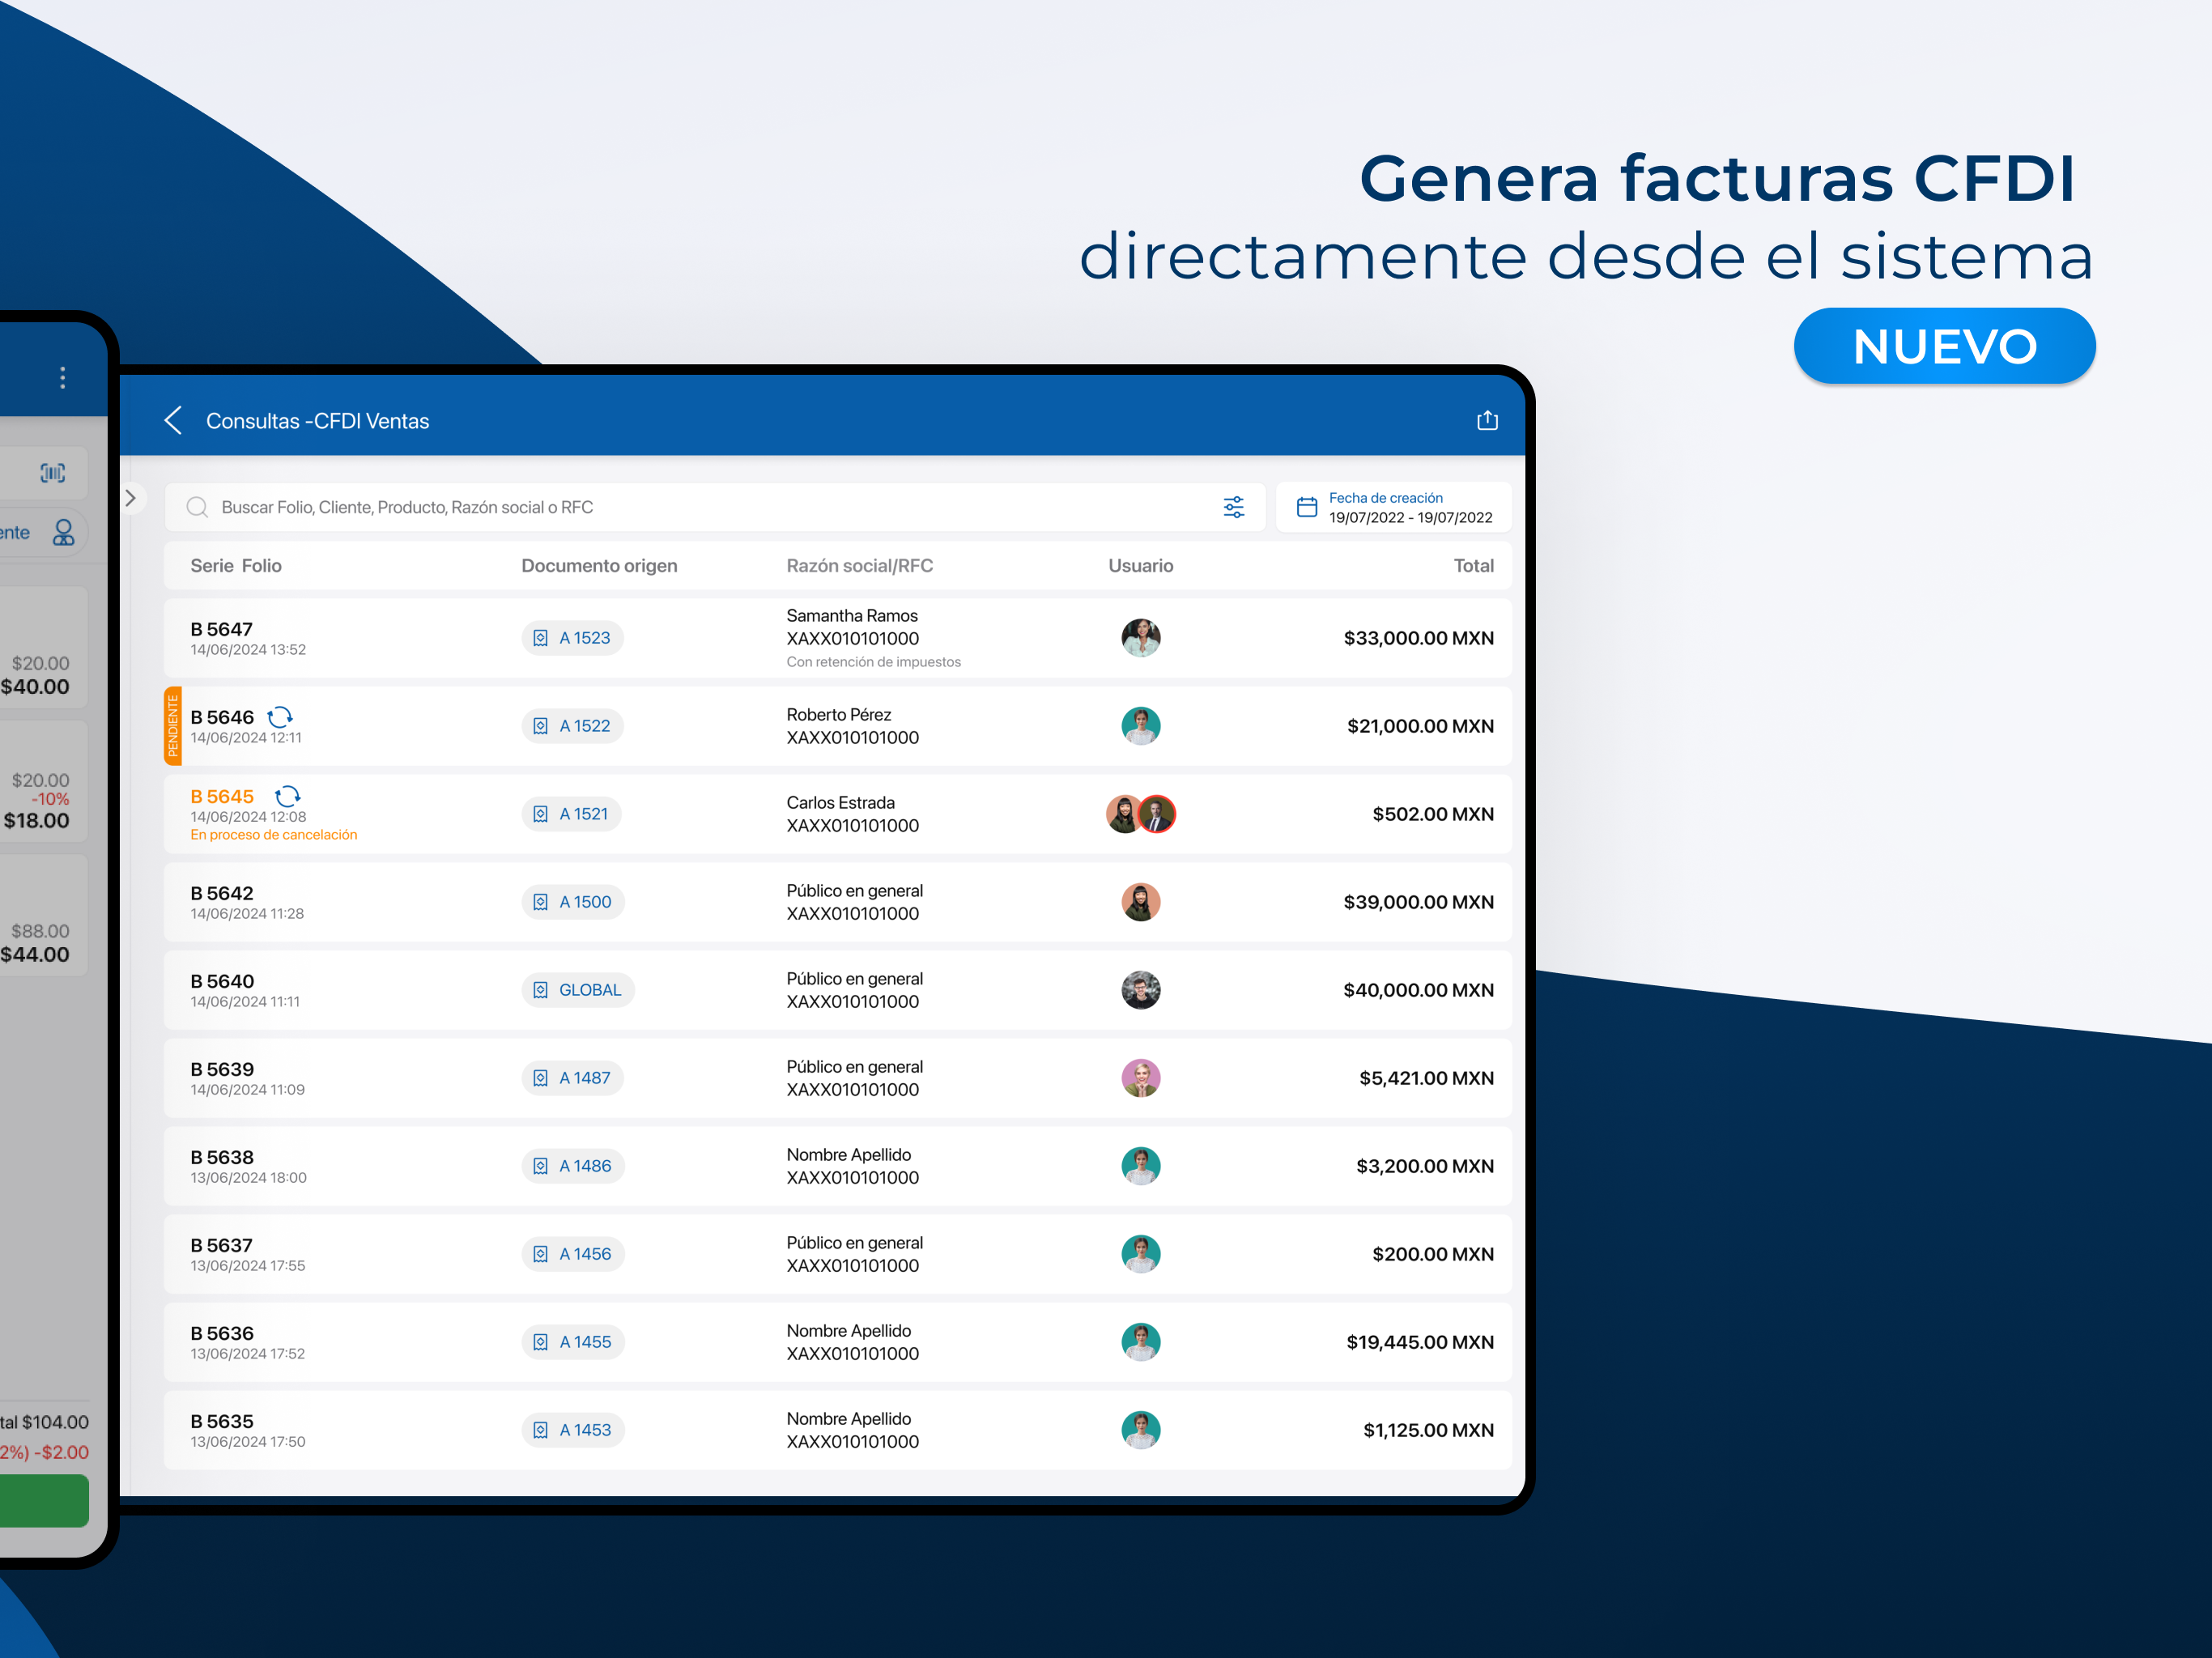2212x1658 pixels.
Task: Open origin document A 1487
Action: [x=572, y=1078]
